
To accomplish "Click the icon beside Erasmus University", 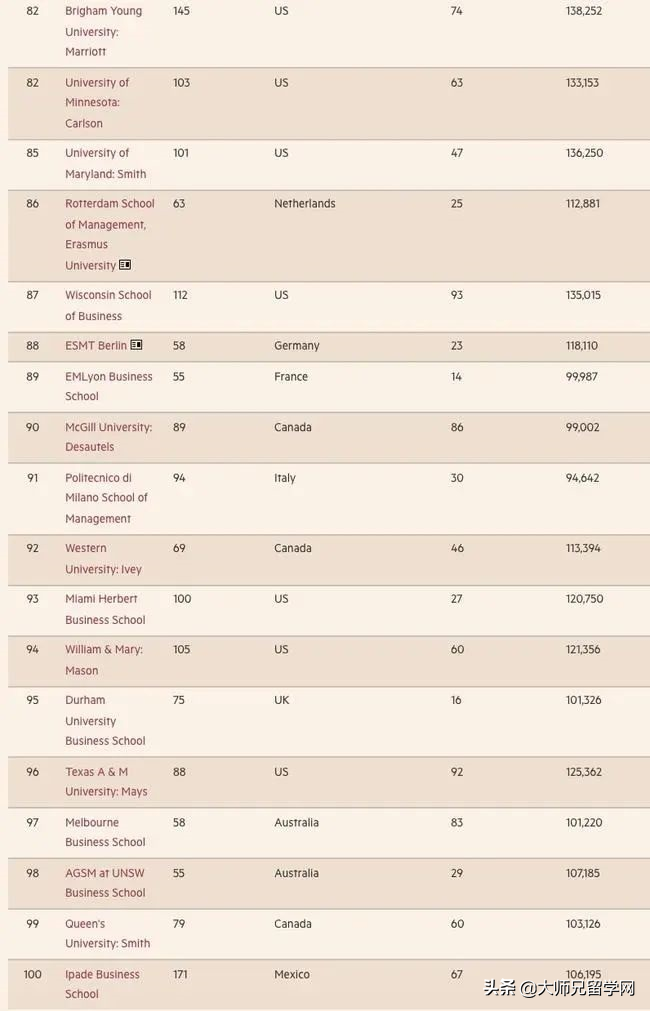I will coord(125,265).
